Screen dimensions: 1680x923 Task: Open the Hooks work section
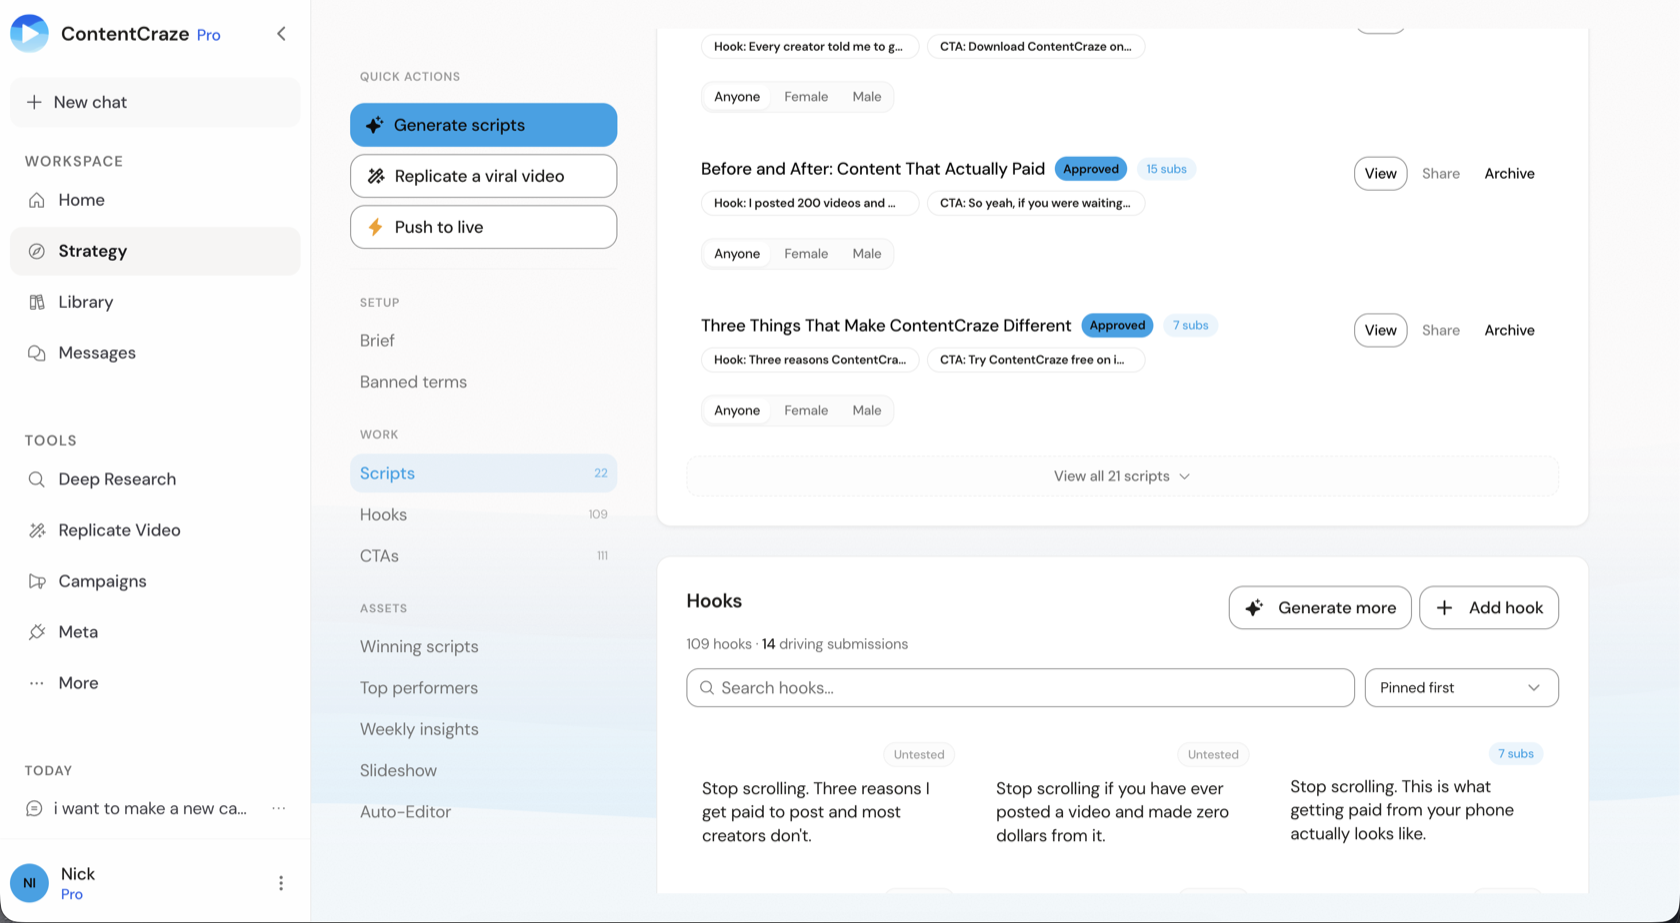pyautogui.click(x=483, y=515)
